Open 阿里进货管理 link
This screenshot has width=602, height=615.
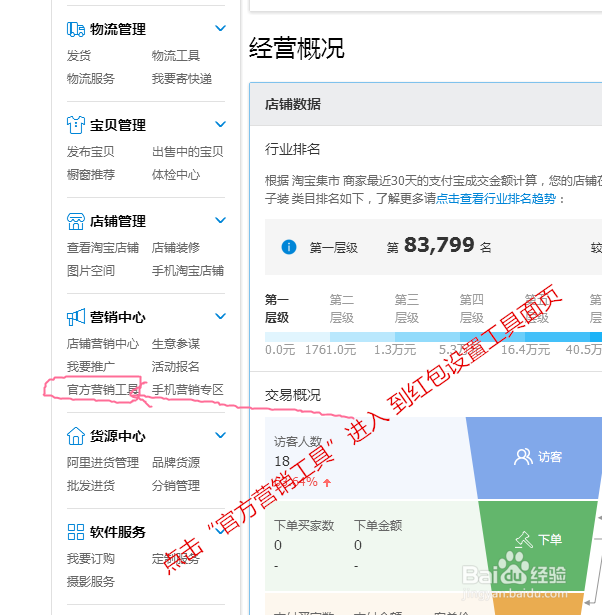tap(103, 462)
